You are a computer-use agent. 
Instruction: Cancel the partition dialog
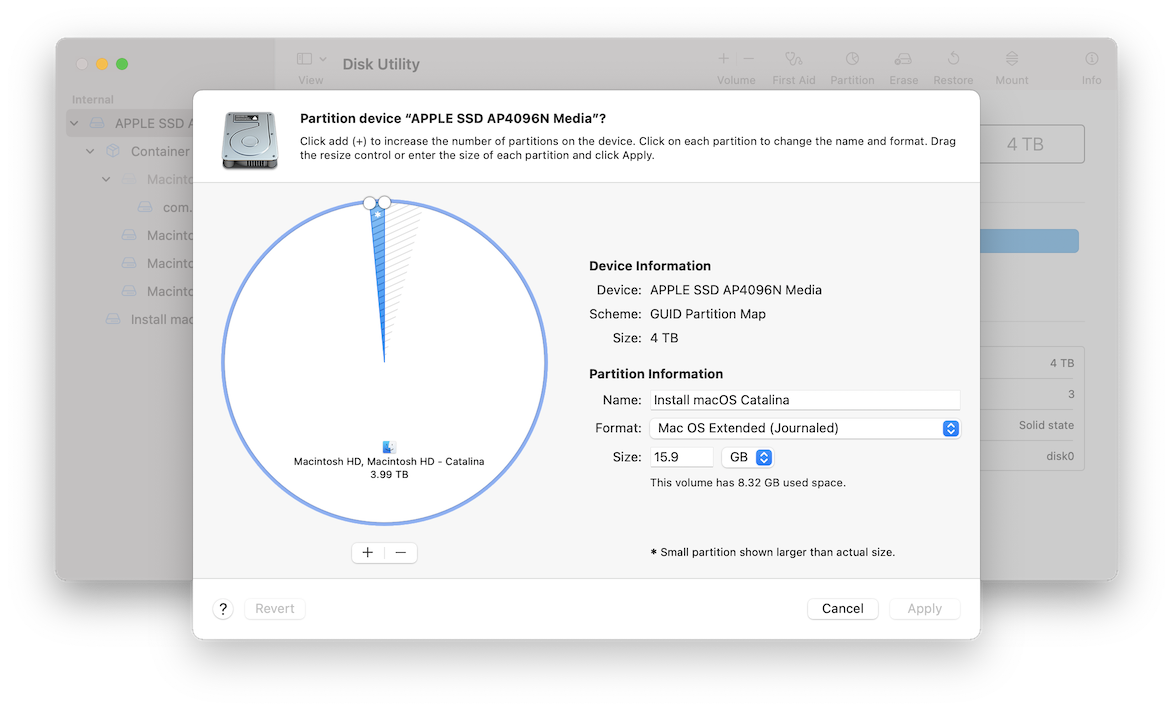(x=842, y=609)
